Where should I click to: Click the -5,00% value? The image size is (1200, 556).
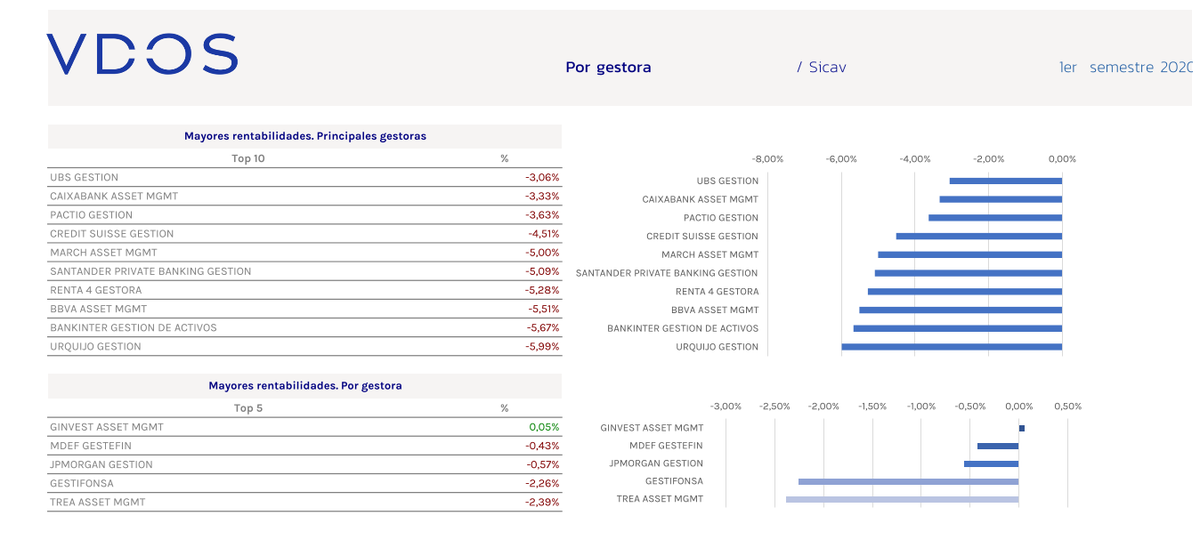click(x=542, y=253)
